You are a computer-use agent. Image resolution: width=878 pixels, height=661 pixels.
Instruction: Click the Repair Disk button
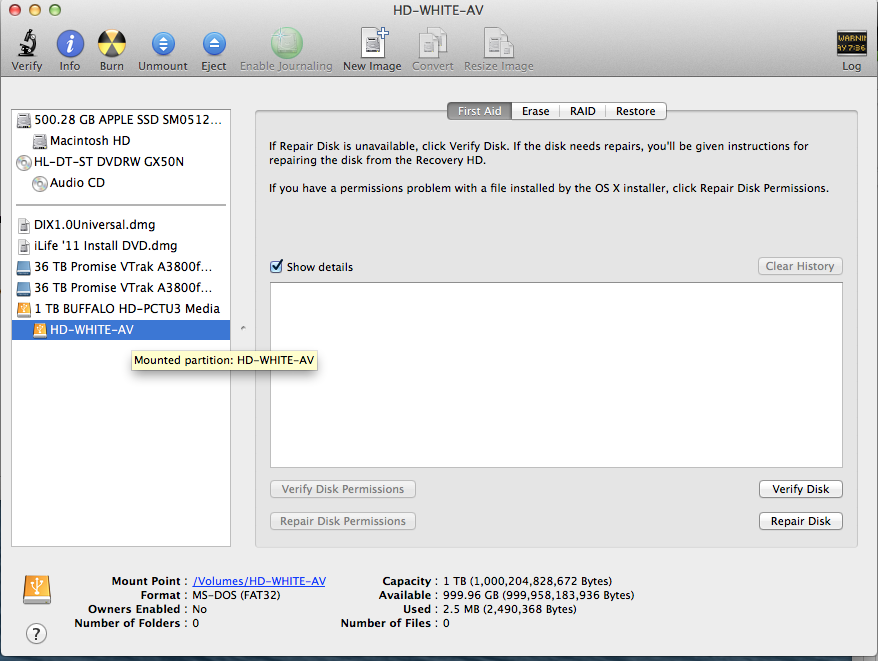tap(801, 521)
